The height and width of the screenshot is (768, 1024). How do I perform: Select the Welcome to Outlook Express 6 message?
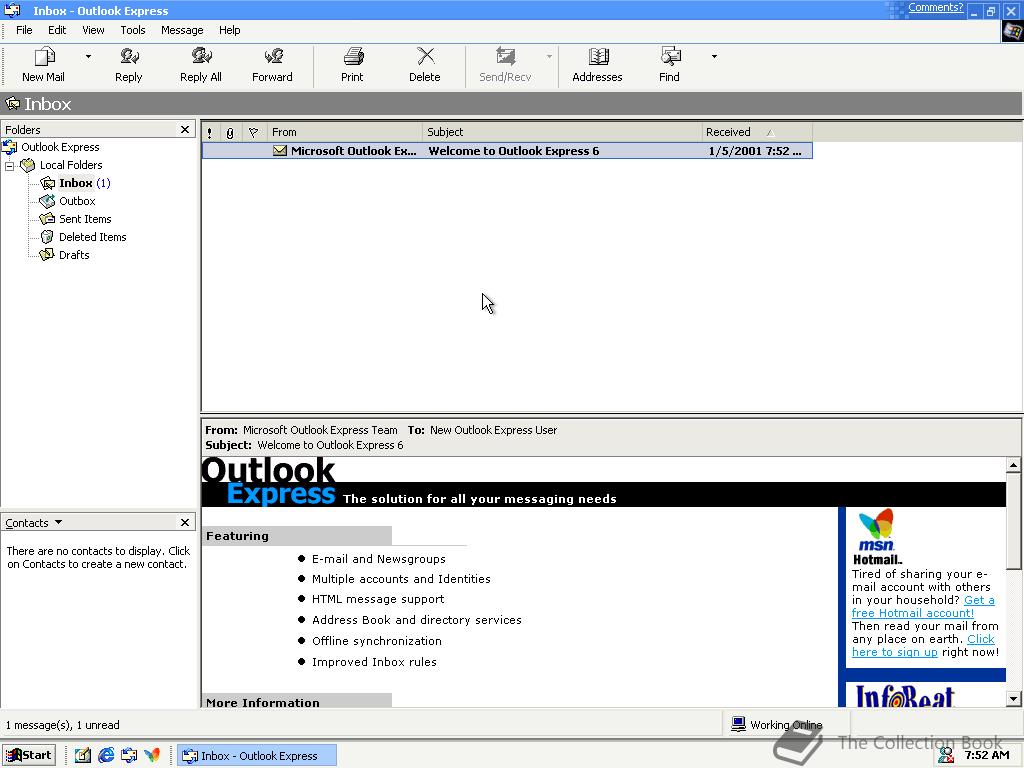[507, 151]
